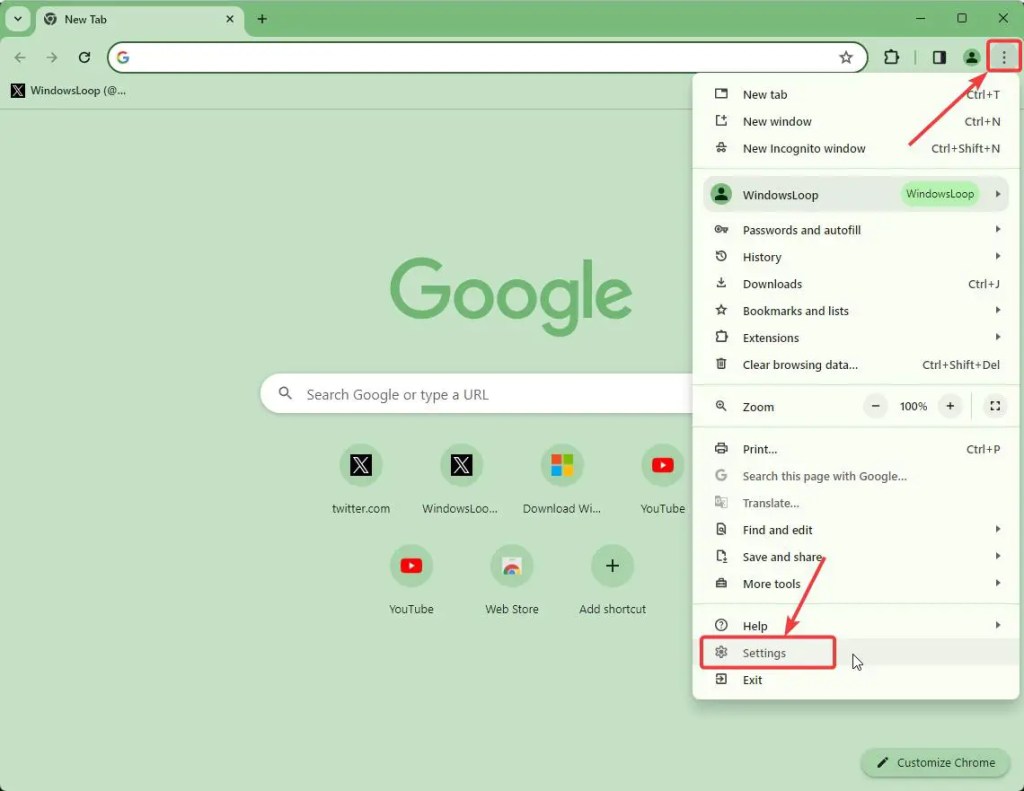Open the Extensions puzzle icon in toolbar
This screenshot has width=1024, height=791.
pyautogui.click(x=891, y=57)
